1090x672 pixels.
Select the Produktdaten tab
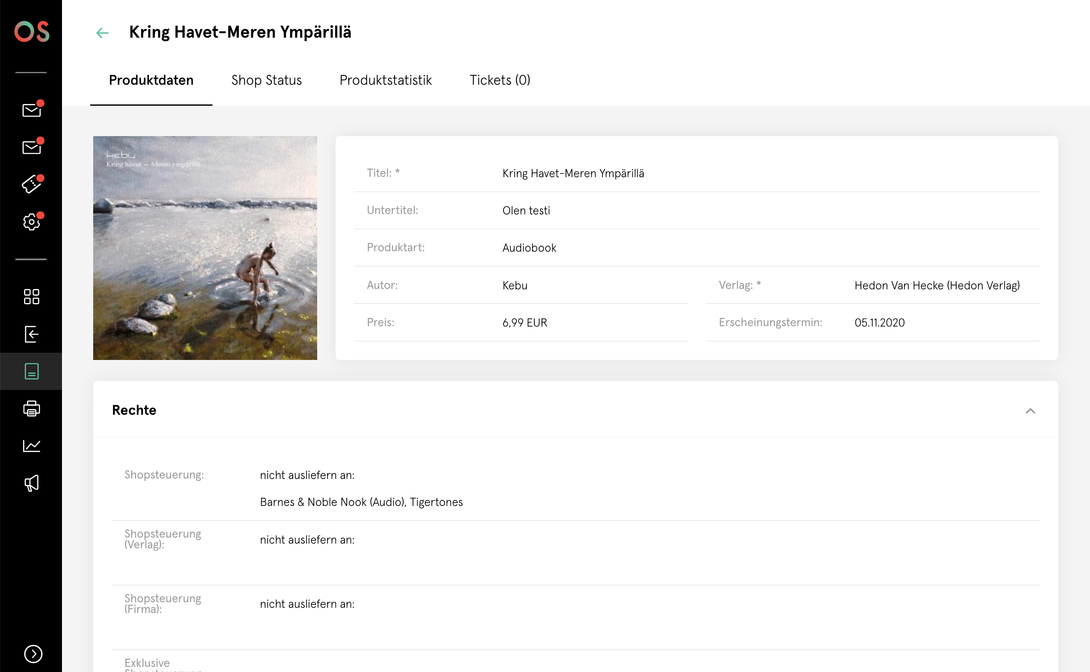pyautogui.click(x=151, y=80)
